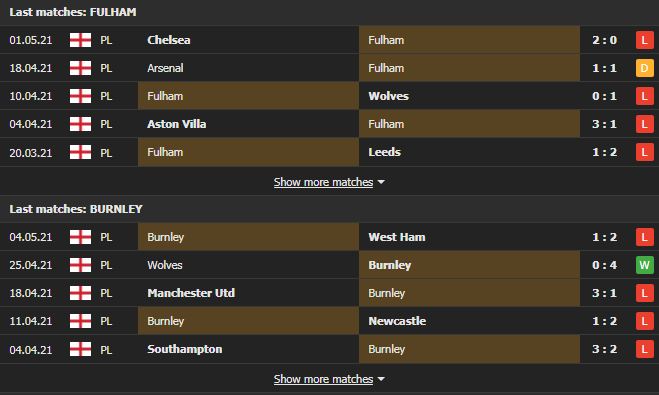Open the Chelsea team link
The width and height of the screenshot is (659, 395).
click(169, 40)
